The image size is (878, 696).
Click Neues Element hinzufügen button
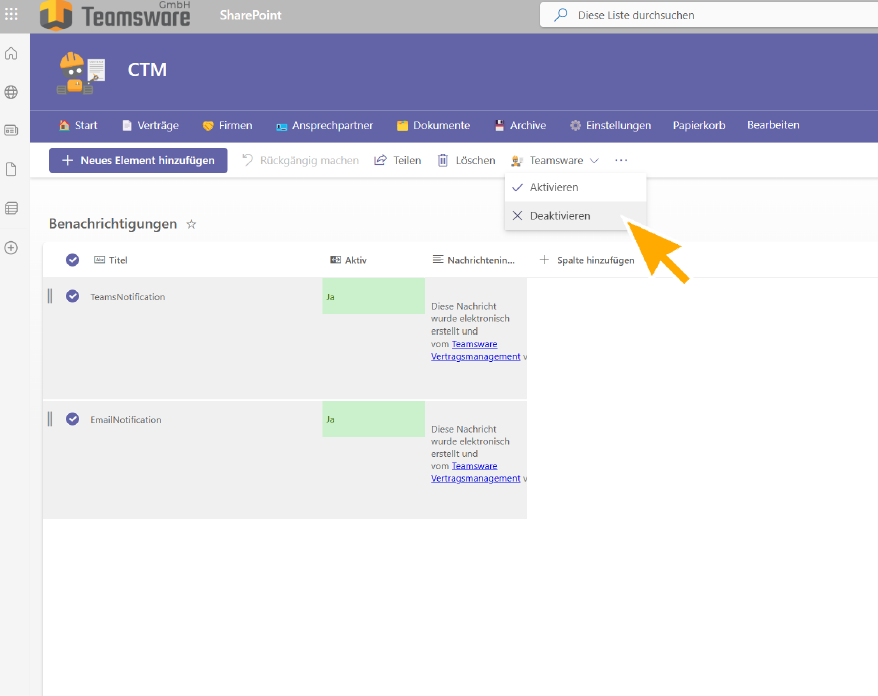[138, 160]
